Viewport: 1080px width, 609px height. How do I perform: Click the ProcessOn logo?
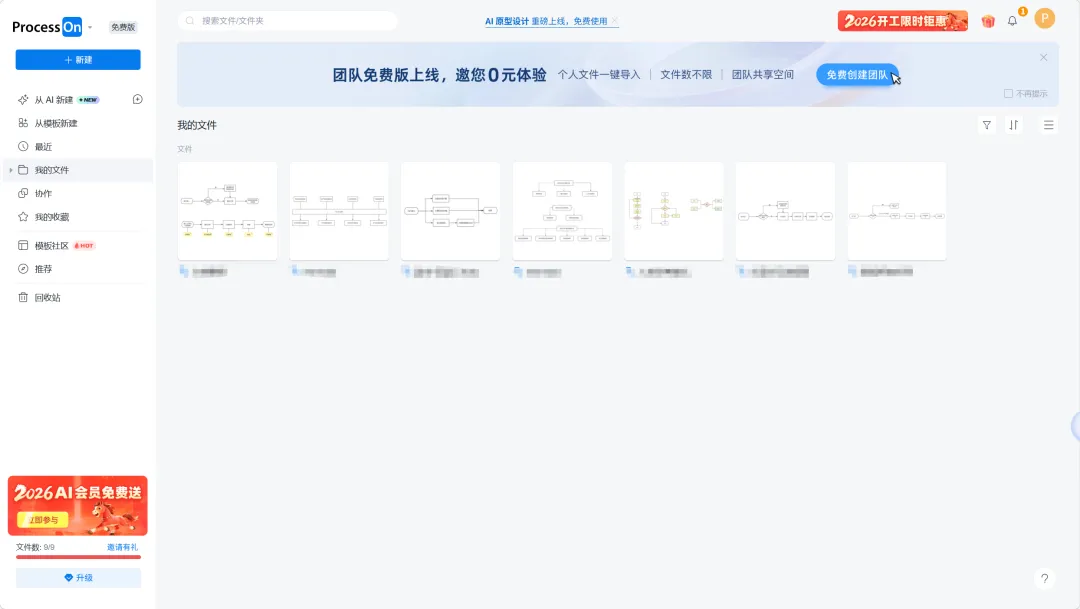click(x=47, y=27)
